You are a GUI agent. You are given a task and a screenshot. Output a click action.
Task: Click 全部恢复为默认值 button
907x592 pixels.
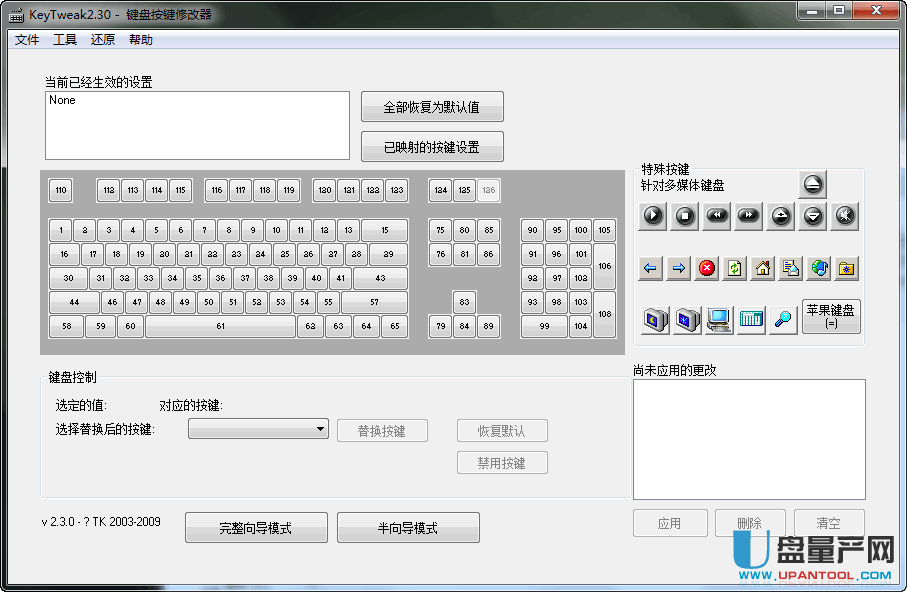(x=432, y=107)
